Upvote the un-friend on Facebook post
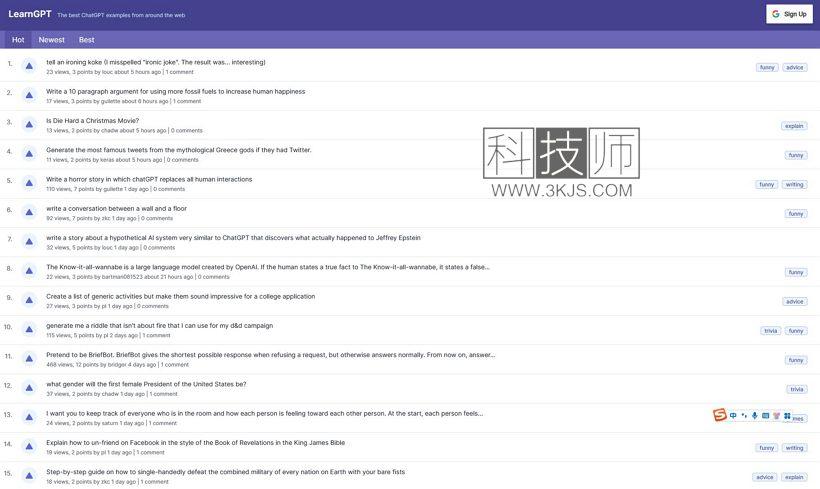This screenshot has width=820, height=489. 29,447
